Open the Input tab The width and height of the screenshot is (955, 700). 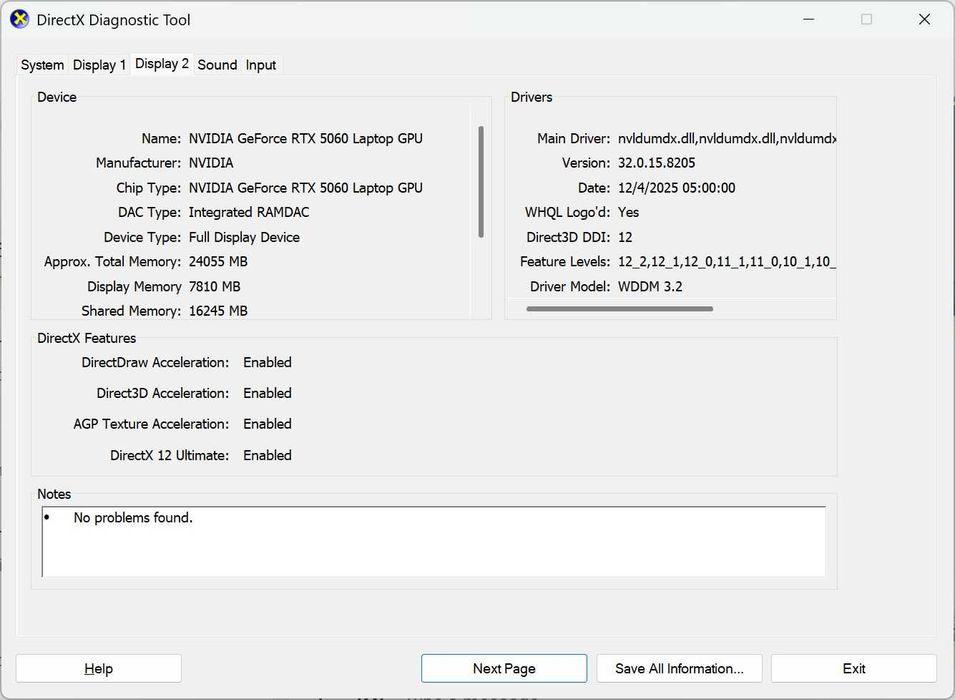[261, 65]
